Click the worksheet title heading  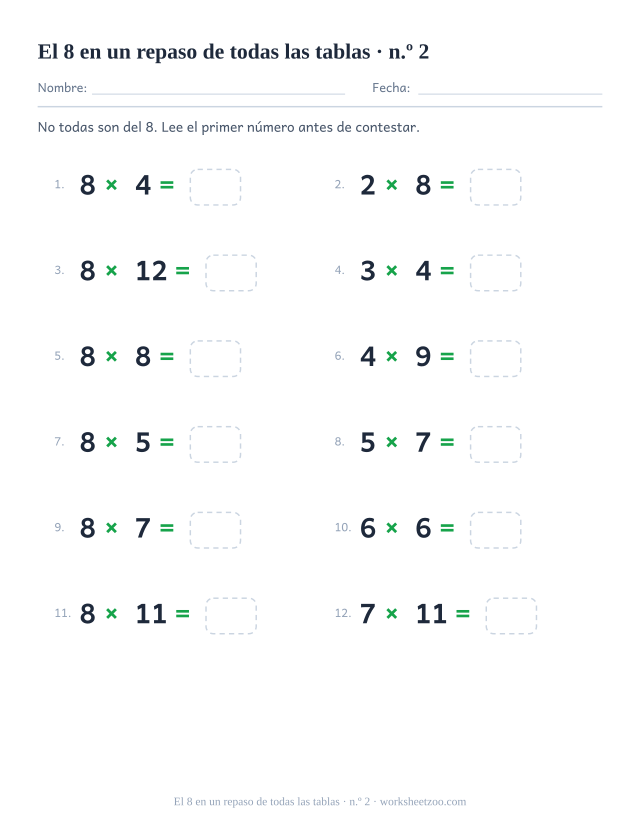233,52
